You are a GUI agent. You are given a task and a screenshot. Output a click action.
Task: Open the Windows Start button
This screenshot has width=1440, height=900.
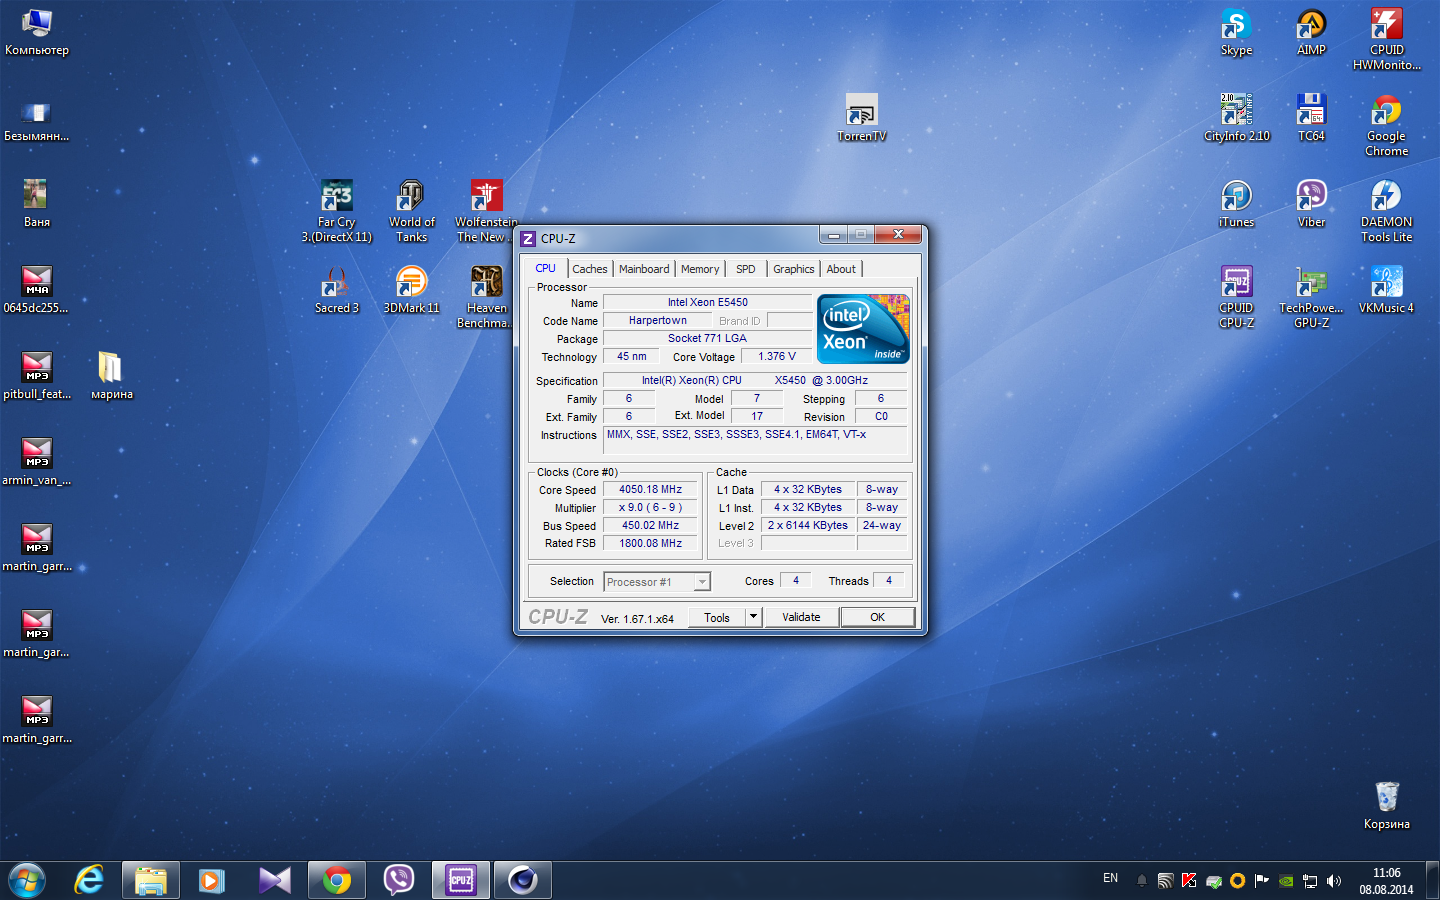(x=27, y=880)
